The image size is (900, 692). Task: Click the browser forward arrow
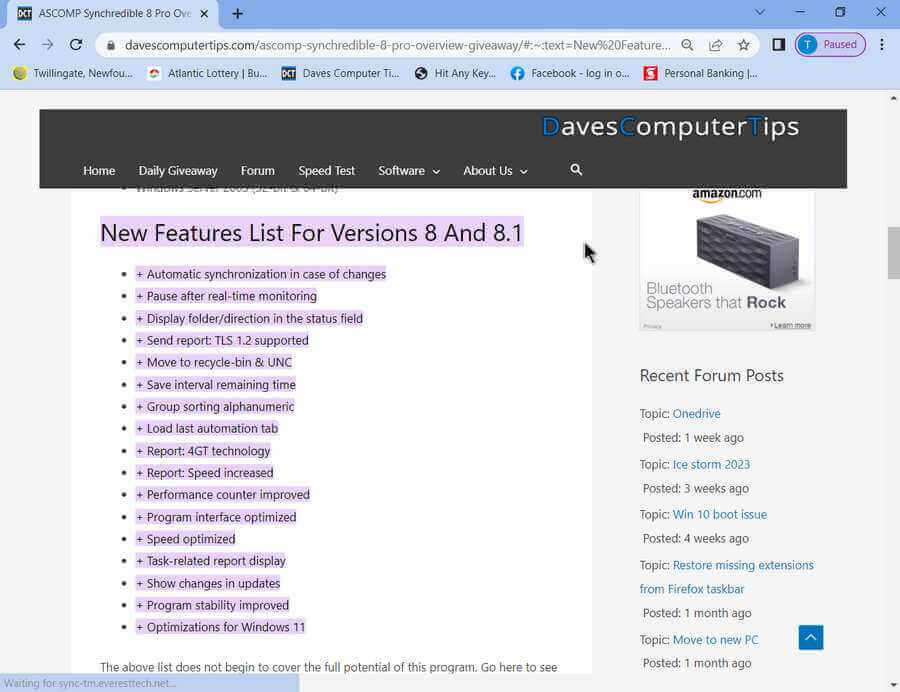point(48,45)
